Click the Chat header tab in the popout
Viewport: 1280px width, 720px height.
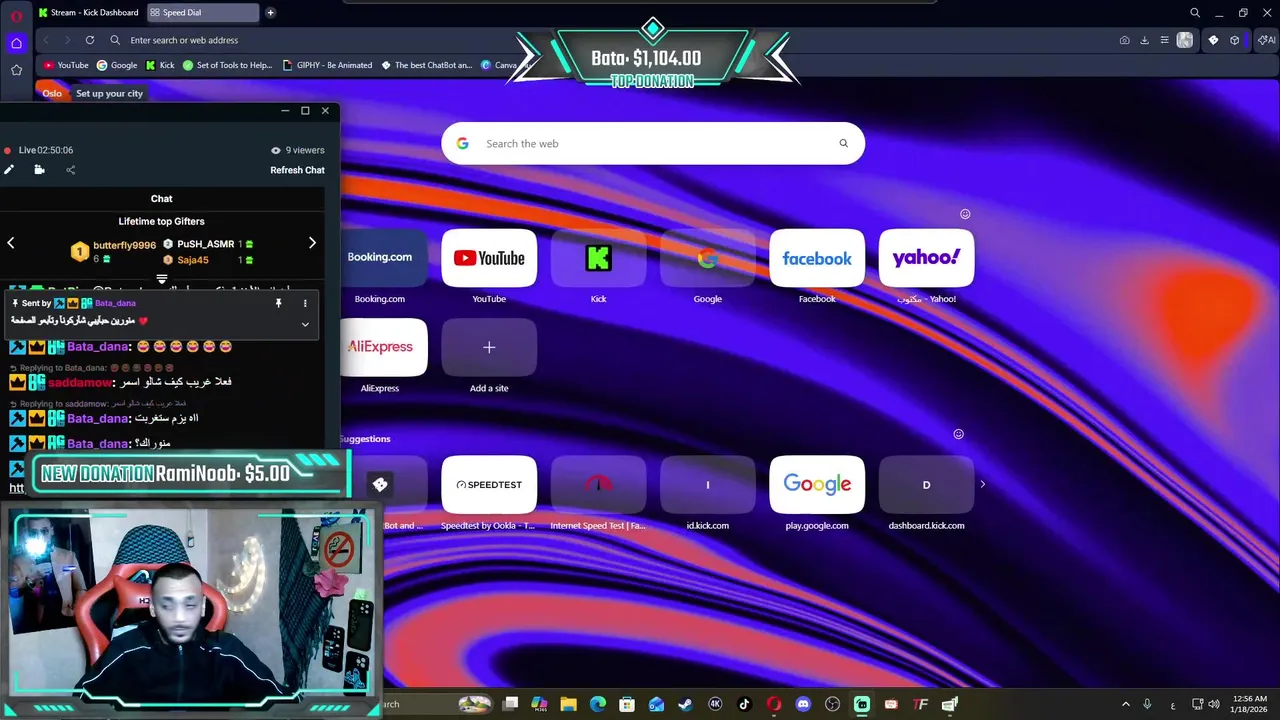pos(161,199)
